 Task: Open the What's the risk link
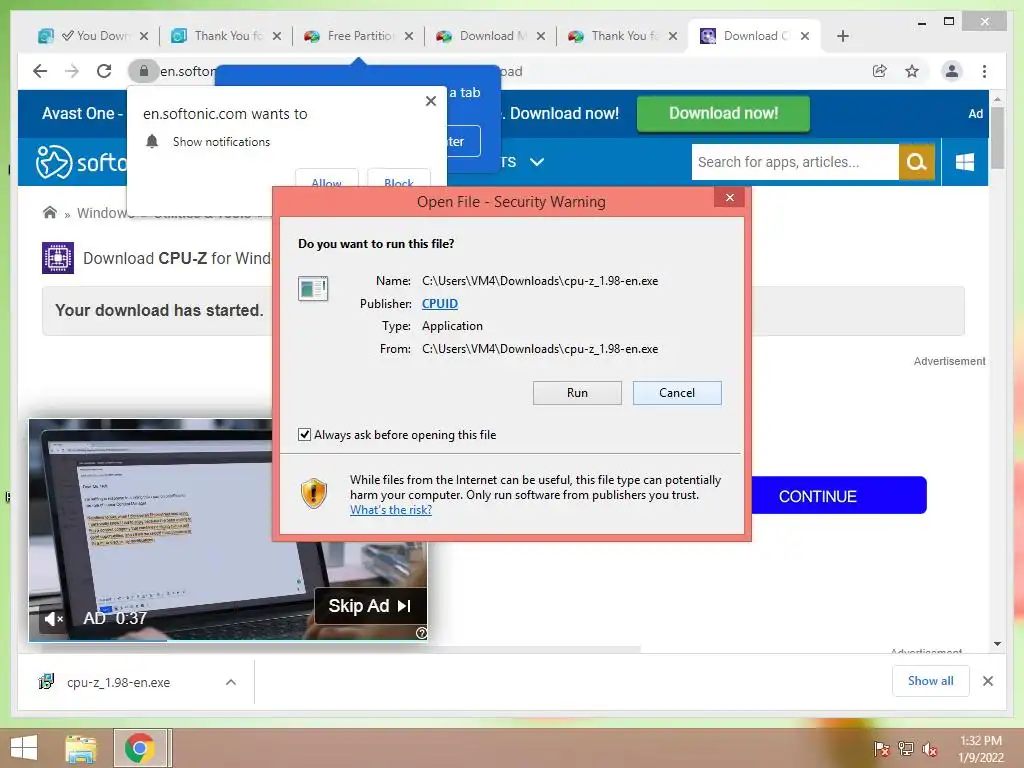point(391,510)
